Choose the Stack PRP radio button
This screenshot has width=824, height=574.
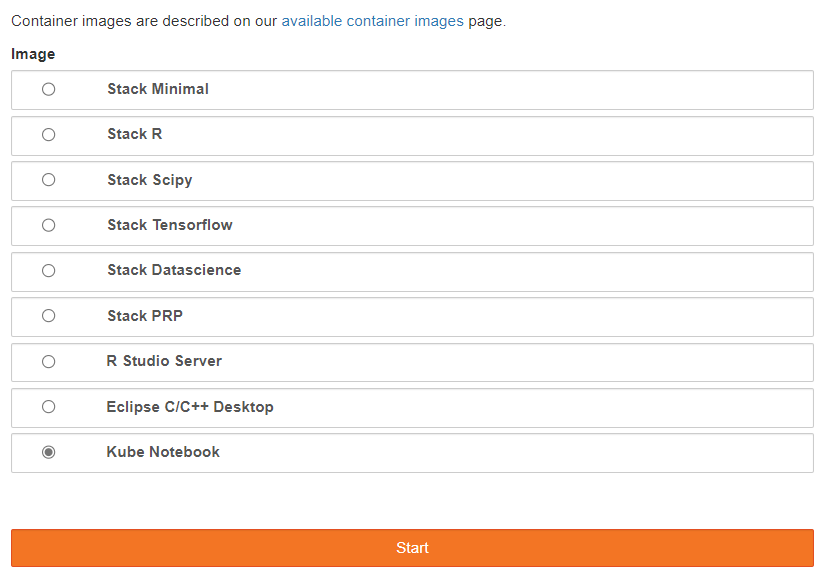coord(48,316)
